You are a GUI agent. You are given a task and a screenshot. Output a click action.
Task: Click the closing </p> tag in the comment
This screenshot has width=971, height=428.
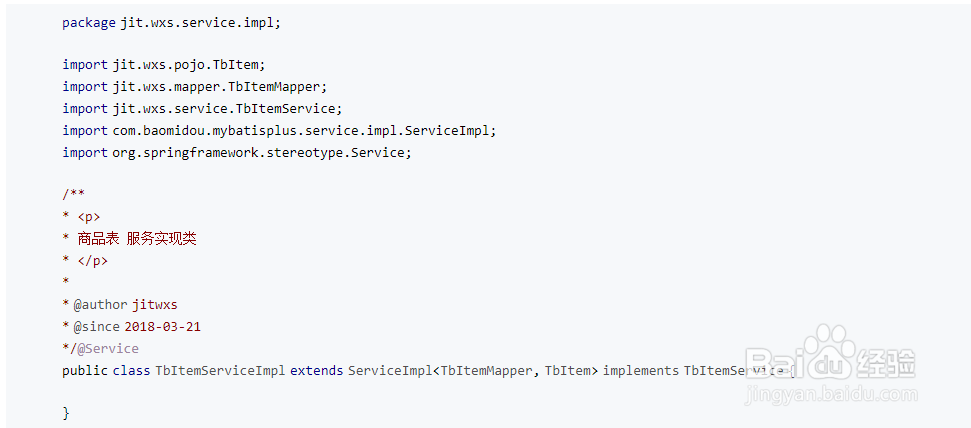click(x=92, y=260)
